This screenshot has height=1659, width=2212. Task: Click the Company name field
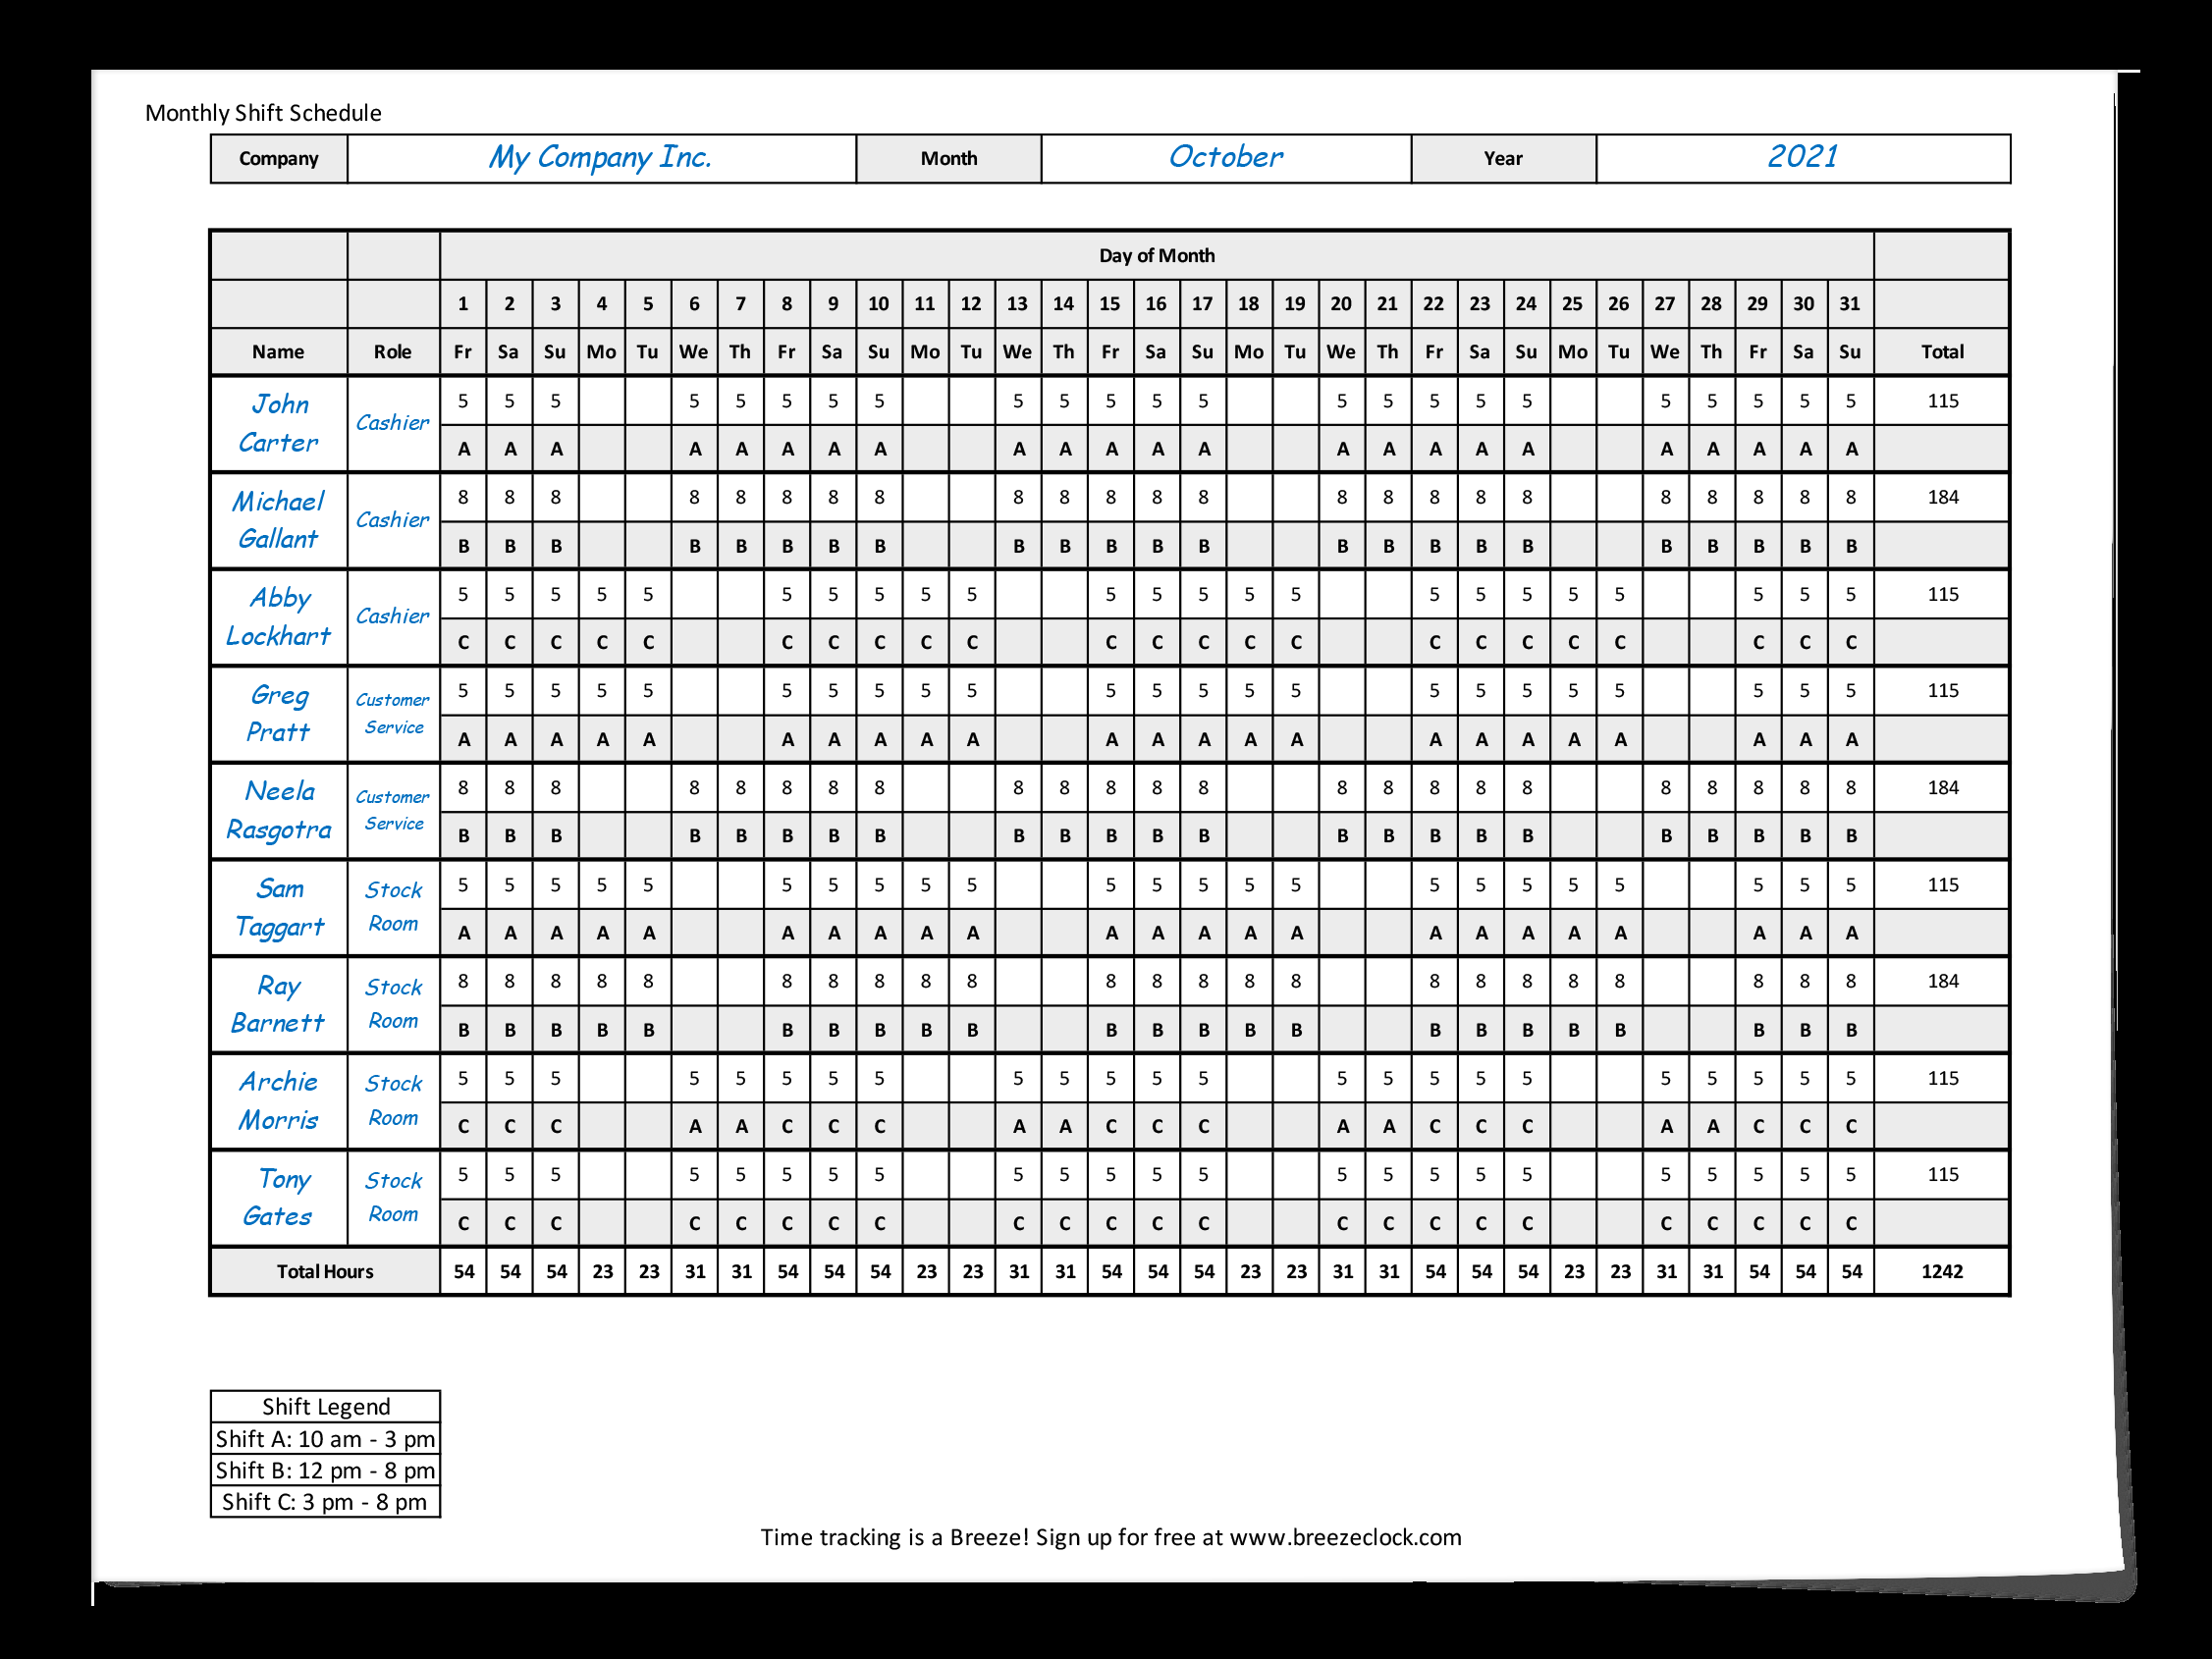click(x=602, y=159)
